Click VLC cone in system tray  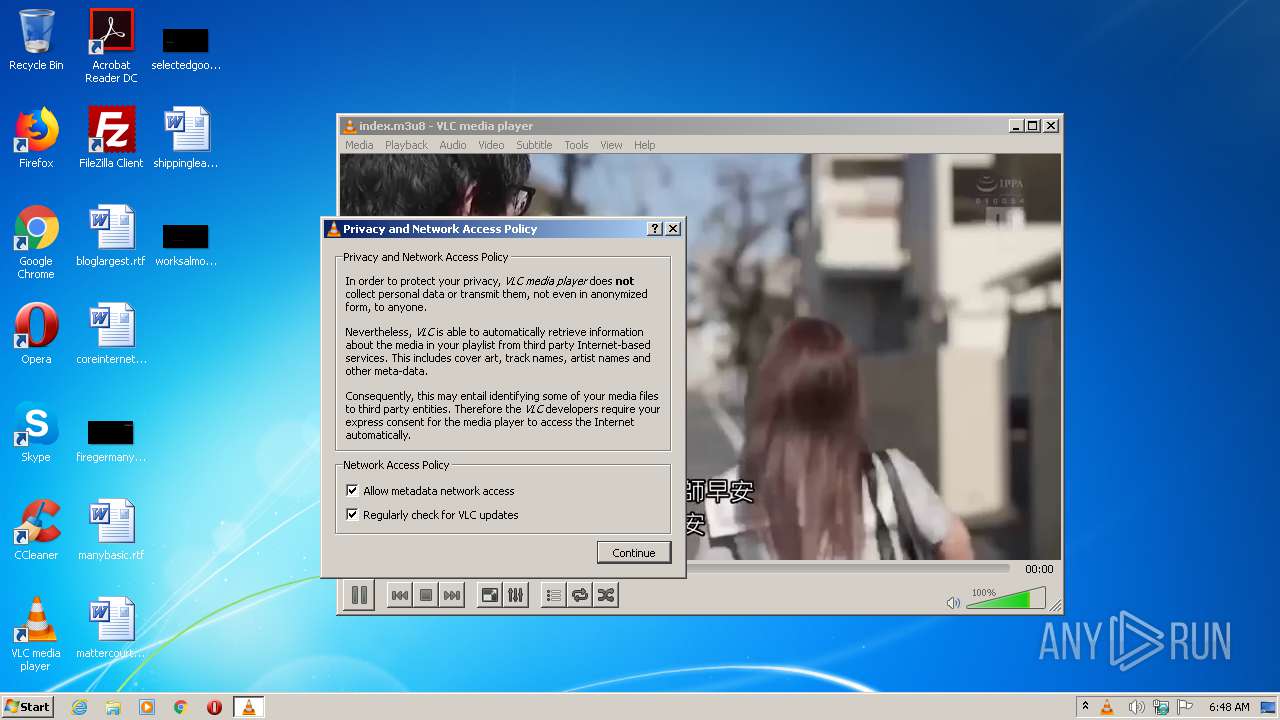point(1107,707)
